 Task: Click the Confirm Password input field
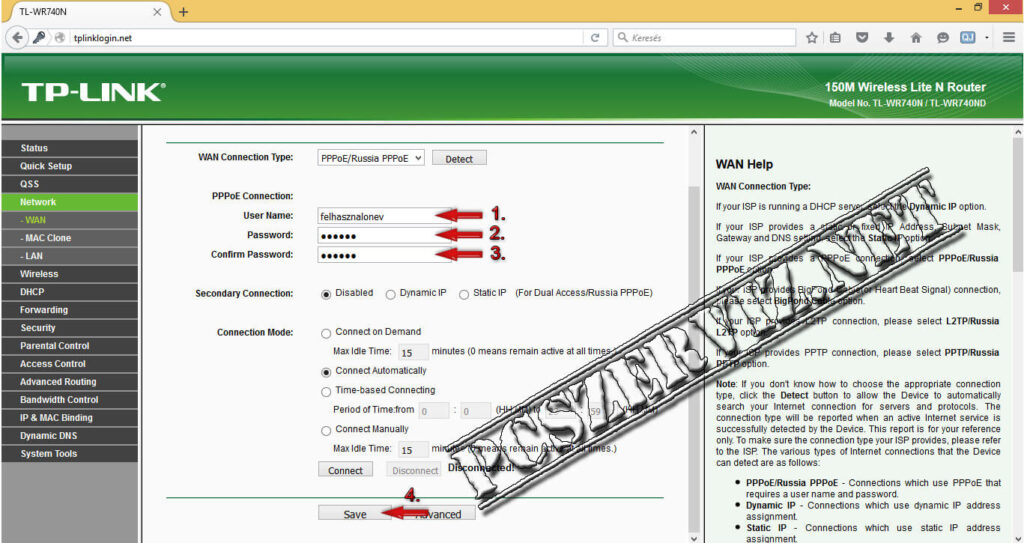pyautogui.click(x=384, y=255)
